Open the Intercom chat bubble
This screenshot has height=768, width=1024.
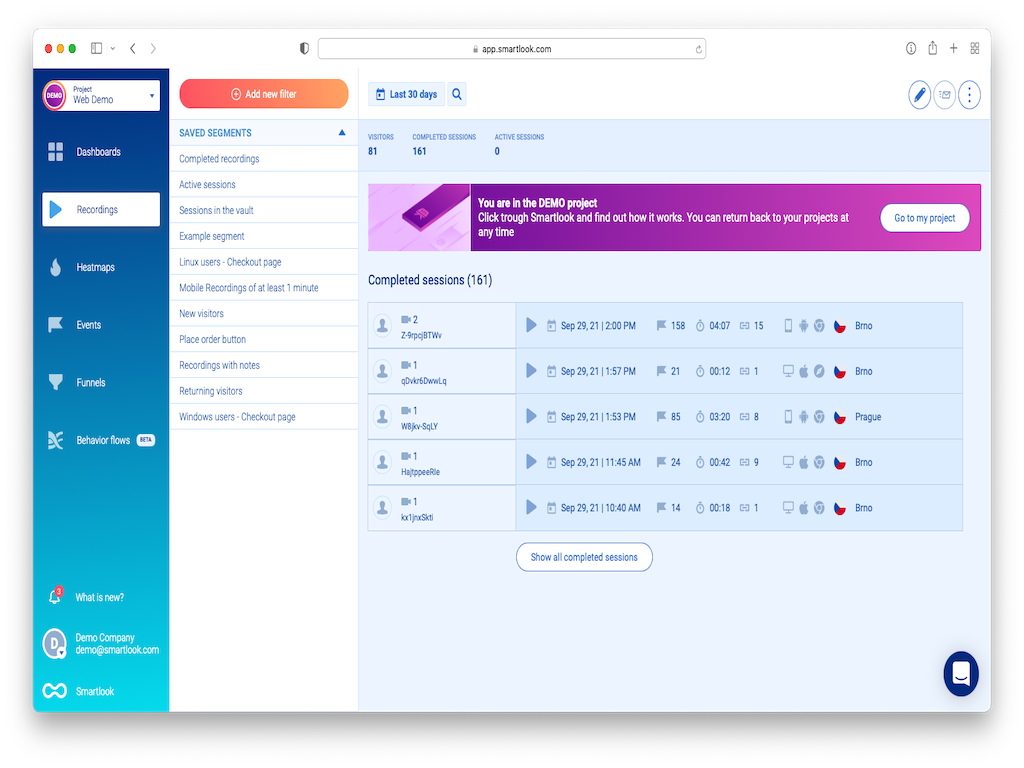tap(961, 674)
